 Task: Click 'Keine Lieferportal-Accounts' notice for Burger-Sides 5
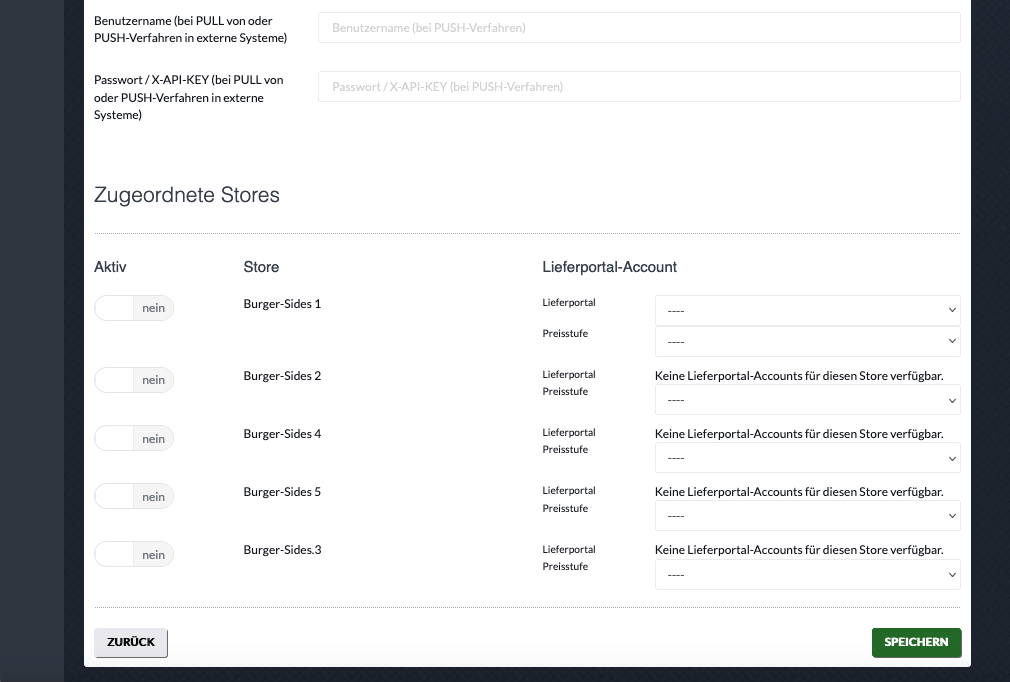799,492
